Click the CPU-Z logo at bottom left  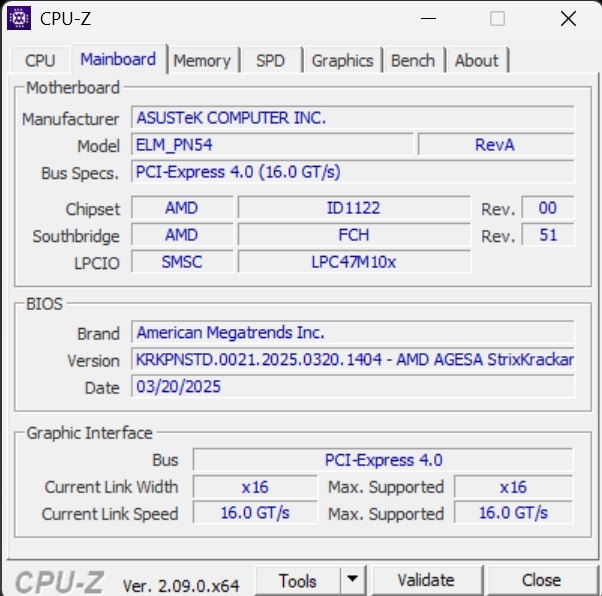[x=60, y=581]
